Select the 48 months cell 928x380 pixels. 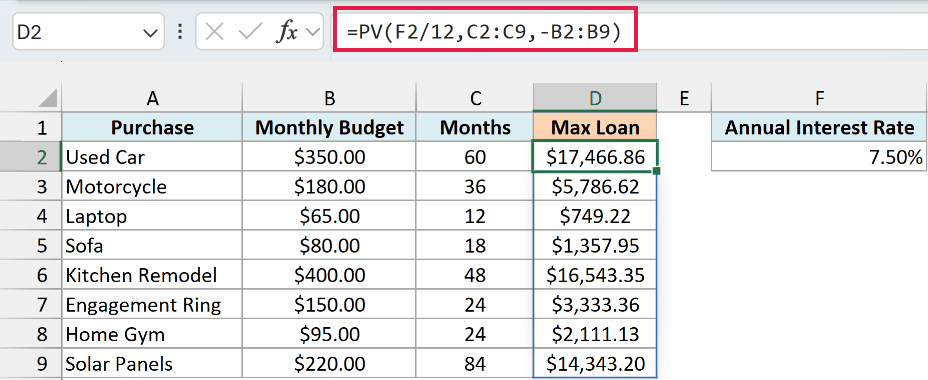pyautogui.click(x=475, y=275)
